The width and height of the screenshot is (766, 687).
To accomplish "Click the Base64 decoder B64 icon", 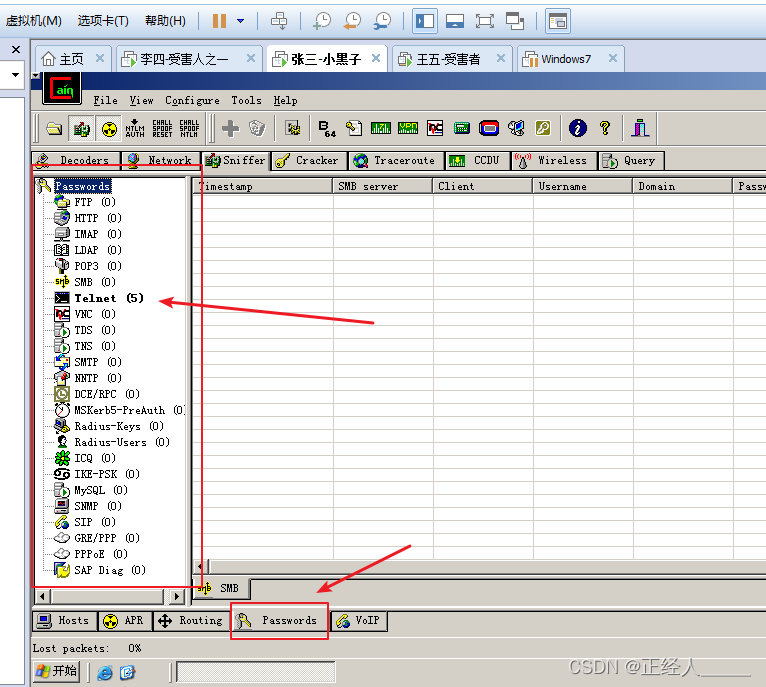I will pos(326,129).
